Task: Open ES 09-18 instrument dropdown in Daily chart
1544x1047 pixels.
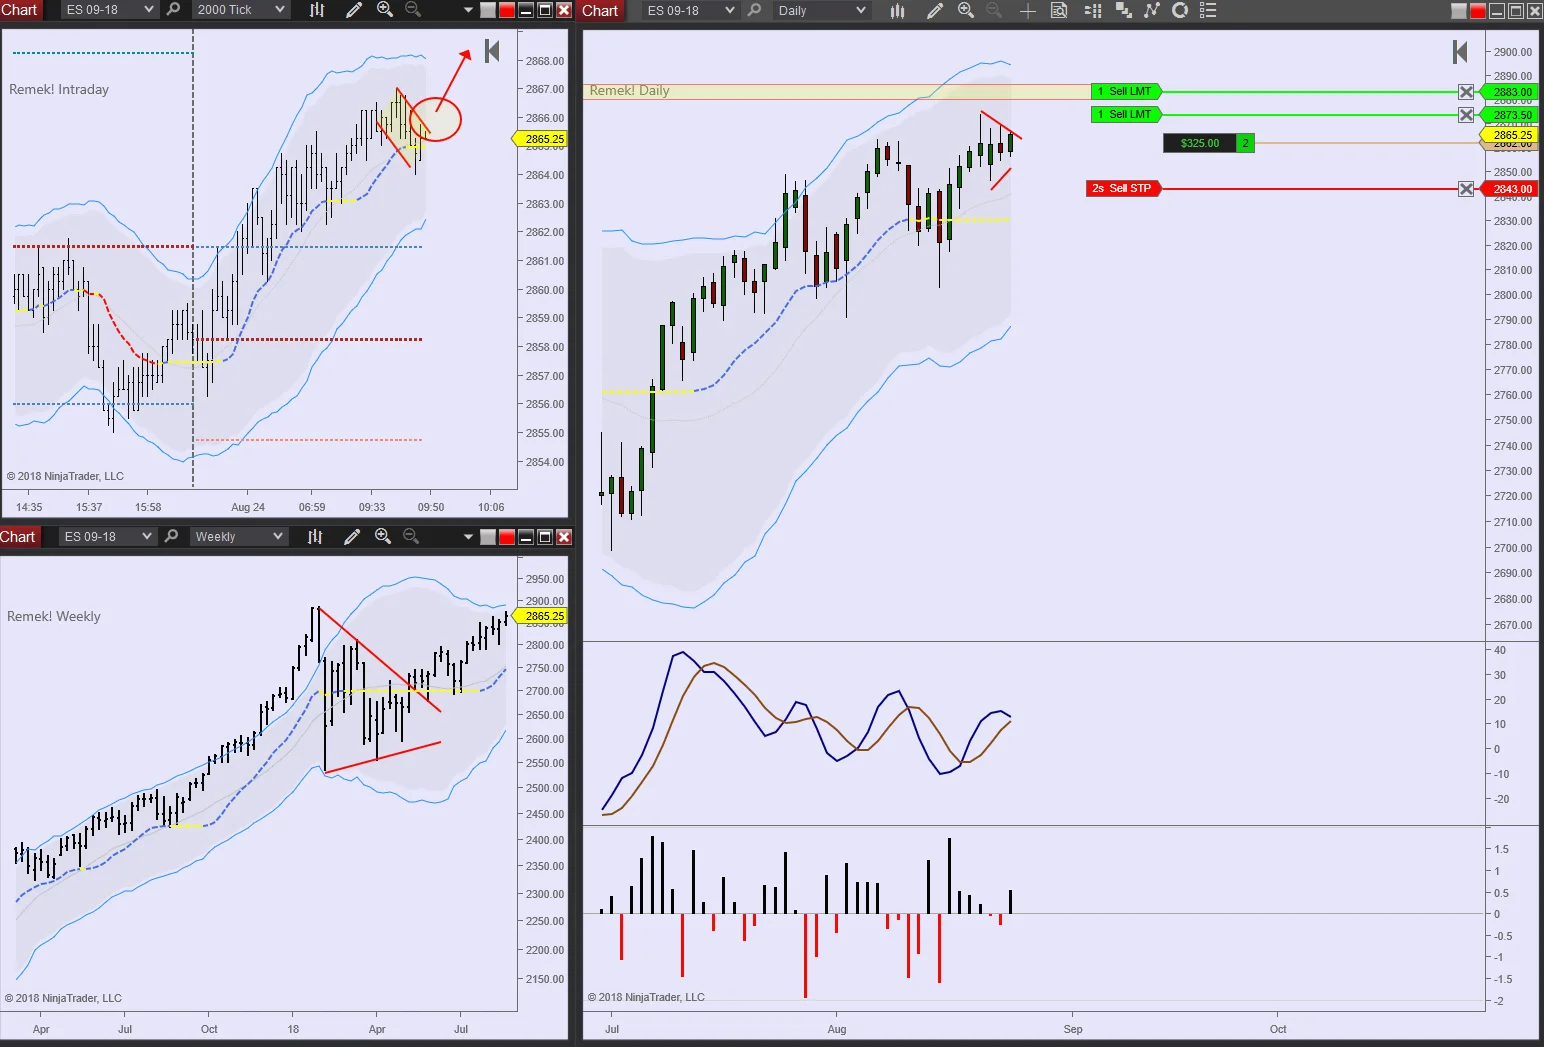Action: tap(690, 10)
